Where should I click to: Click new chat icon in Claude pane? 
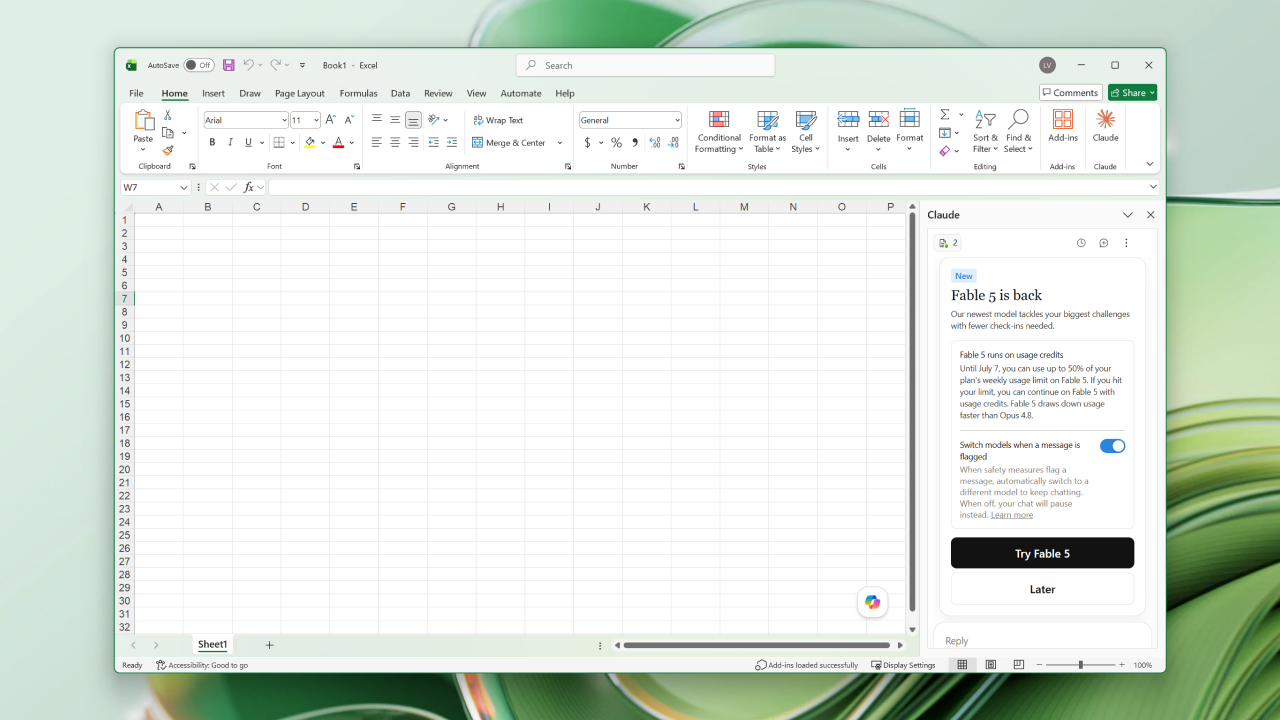(1104, 243)
